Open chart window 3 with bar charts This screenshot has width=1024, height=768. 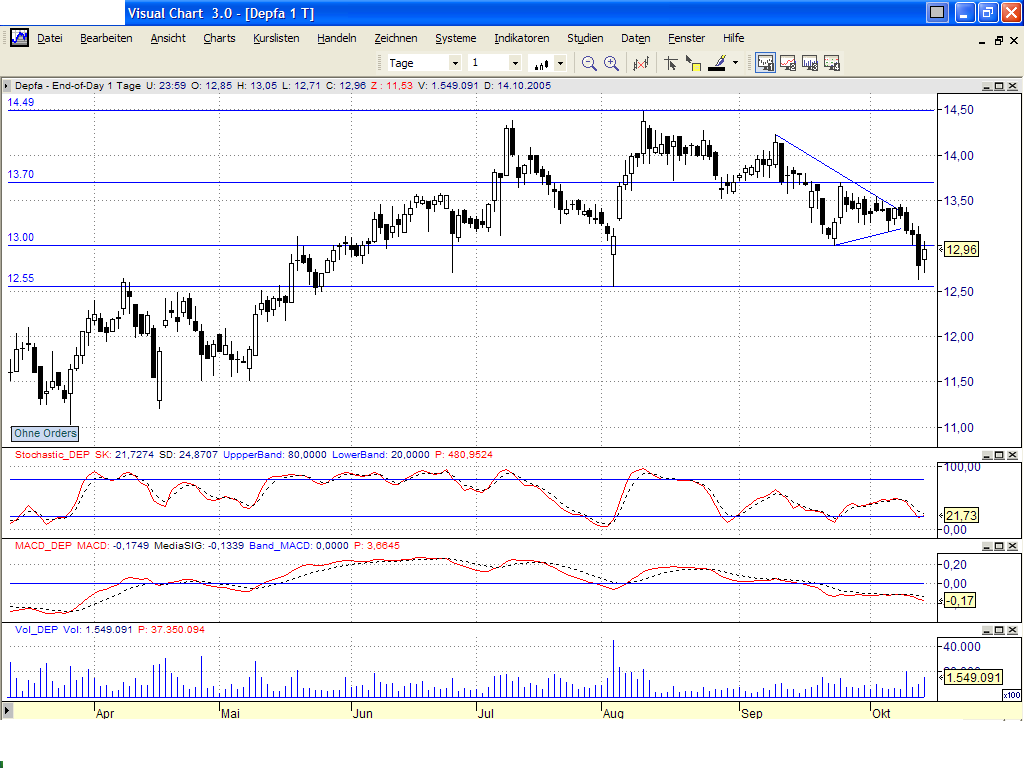(812, 62)
